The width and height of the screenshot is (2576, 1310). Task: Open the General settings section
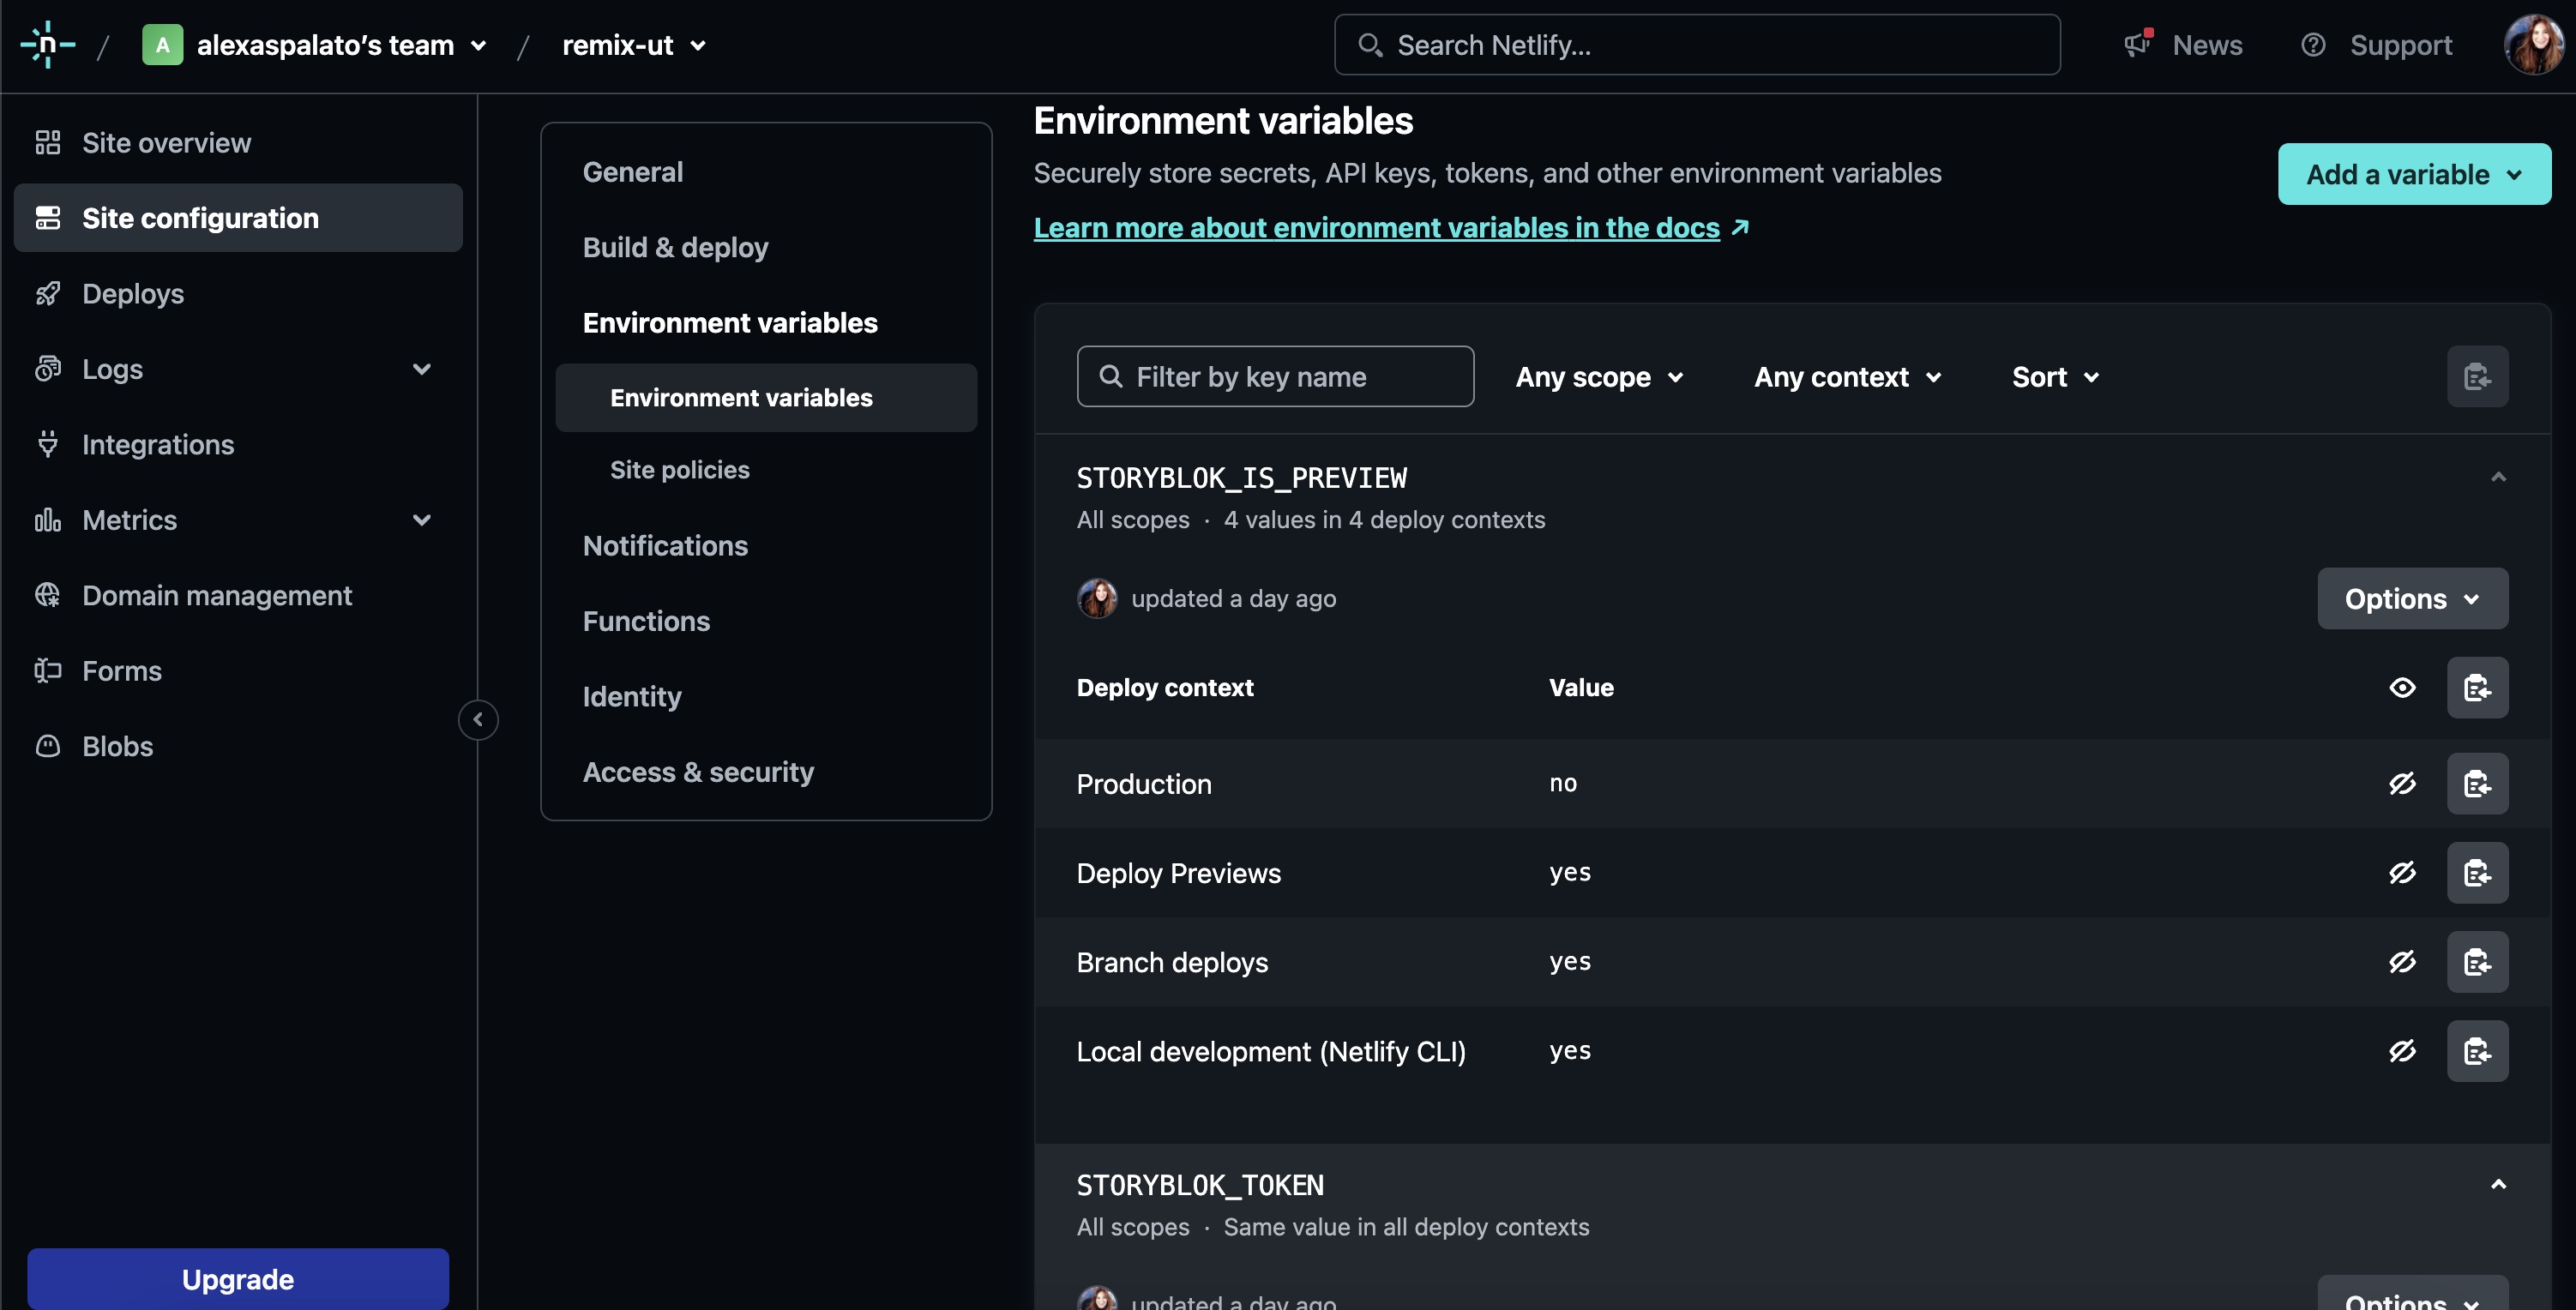point(633,172)
